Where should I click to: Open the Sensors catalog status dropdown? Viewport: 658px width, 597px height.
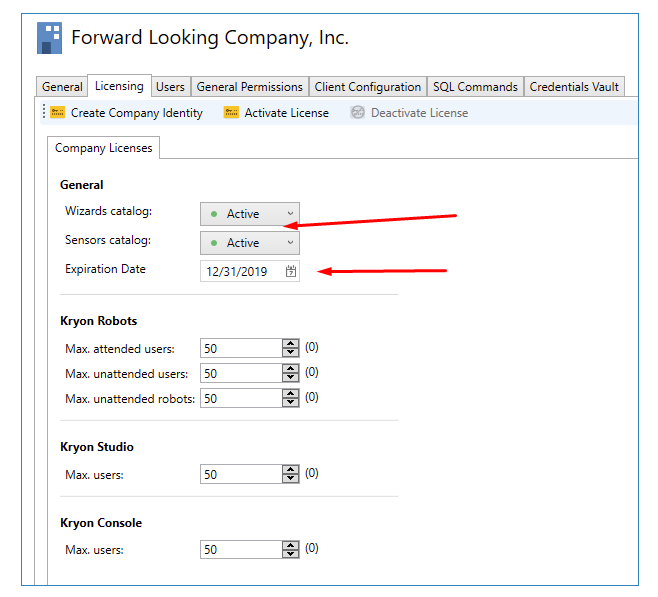(x=290, y=243)
